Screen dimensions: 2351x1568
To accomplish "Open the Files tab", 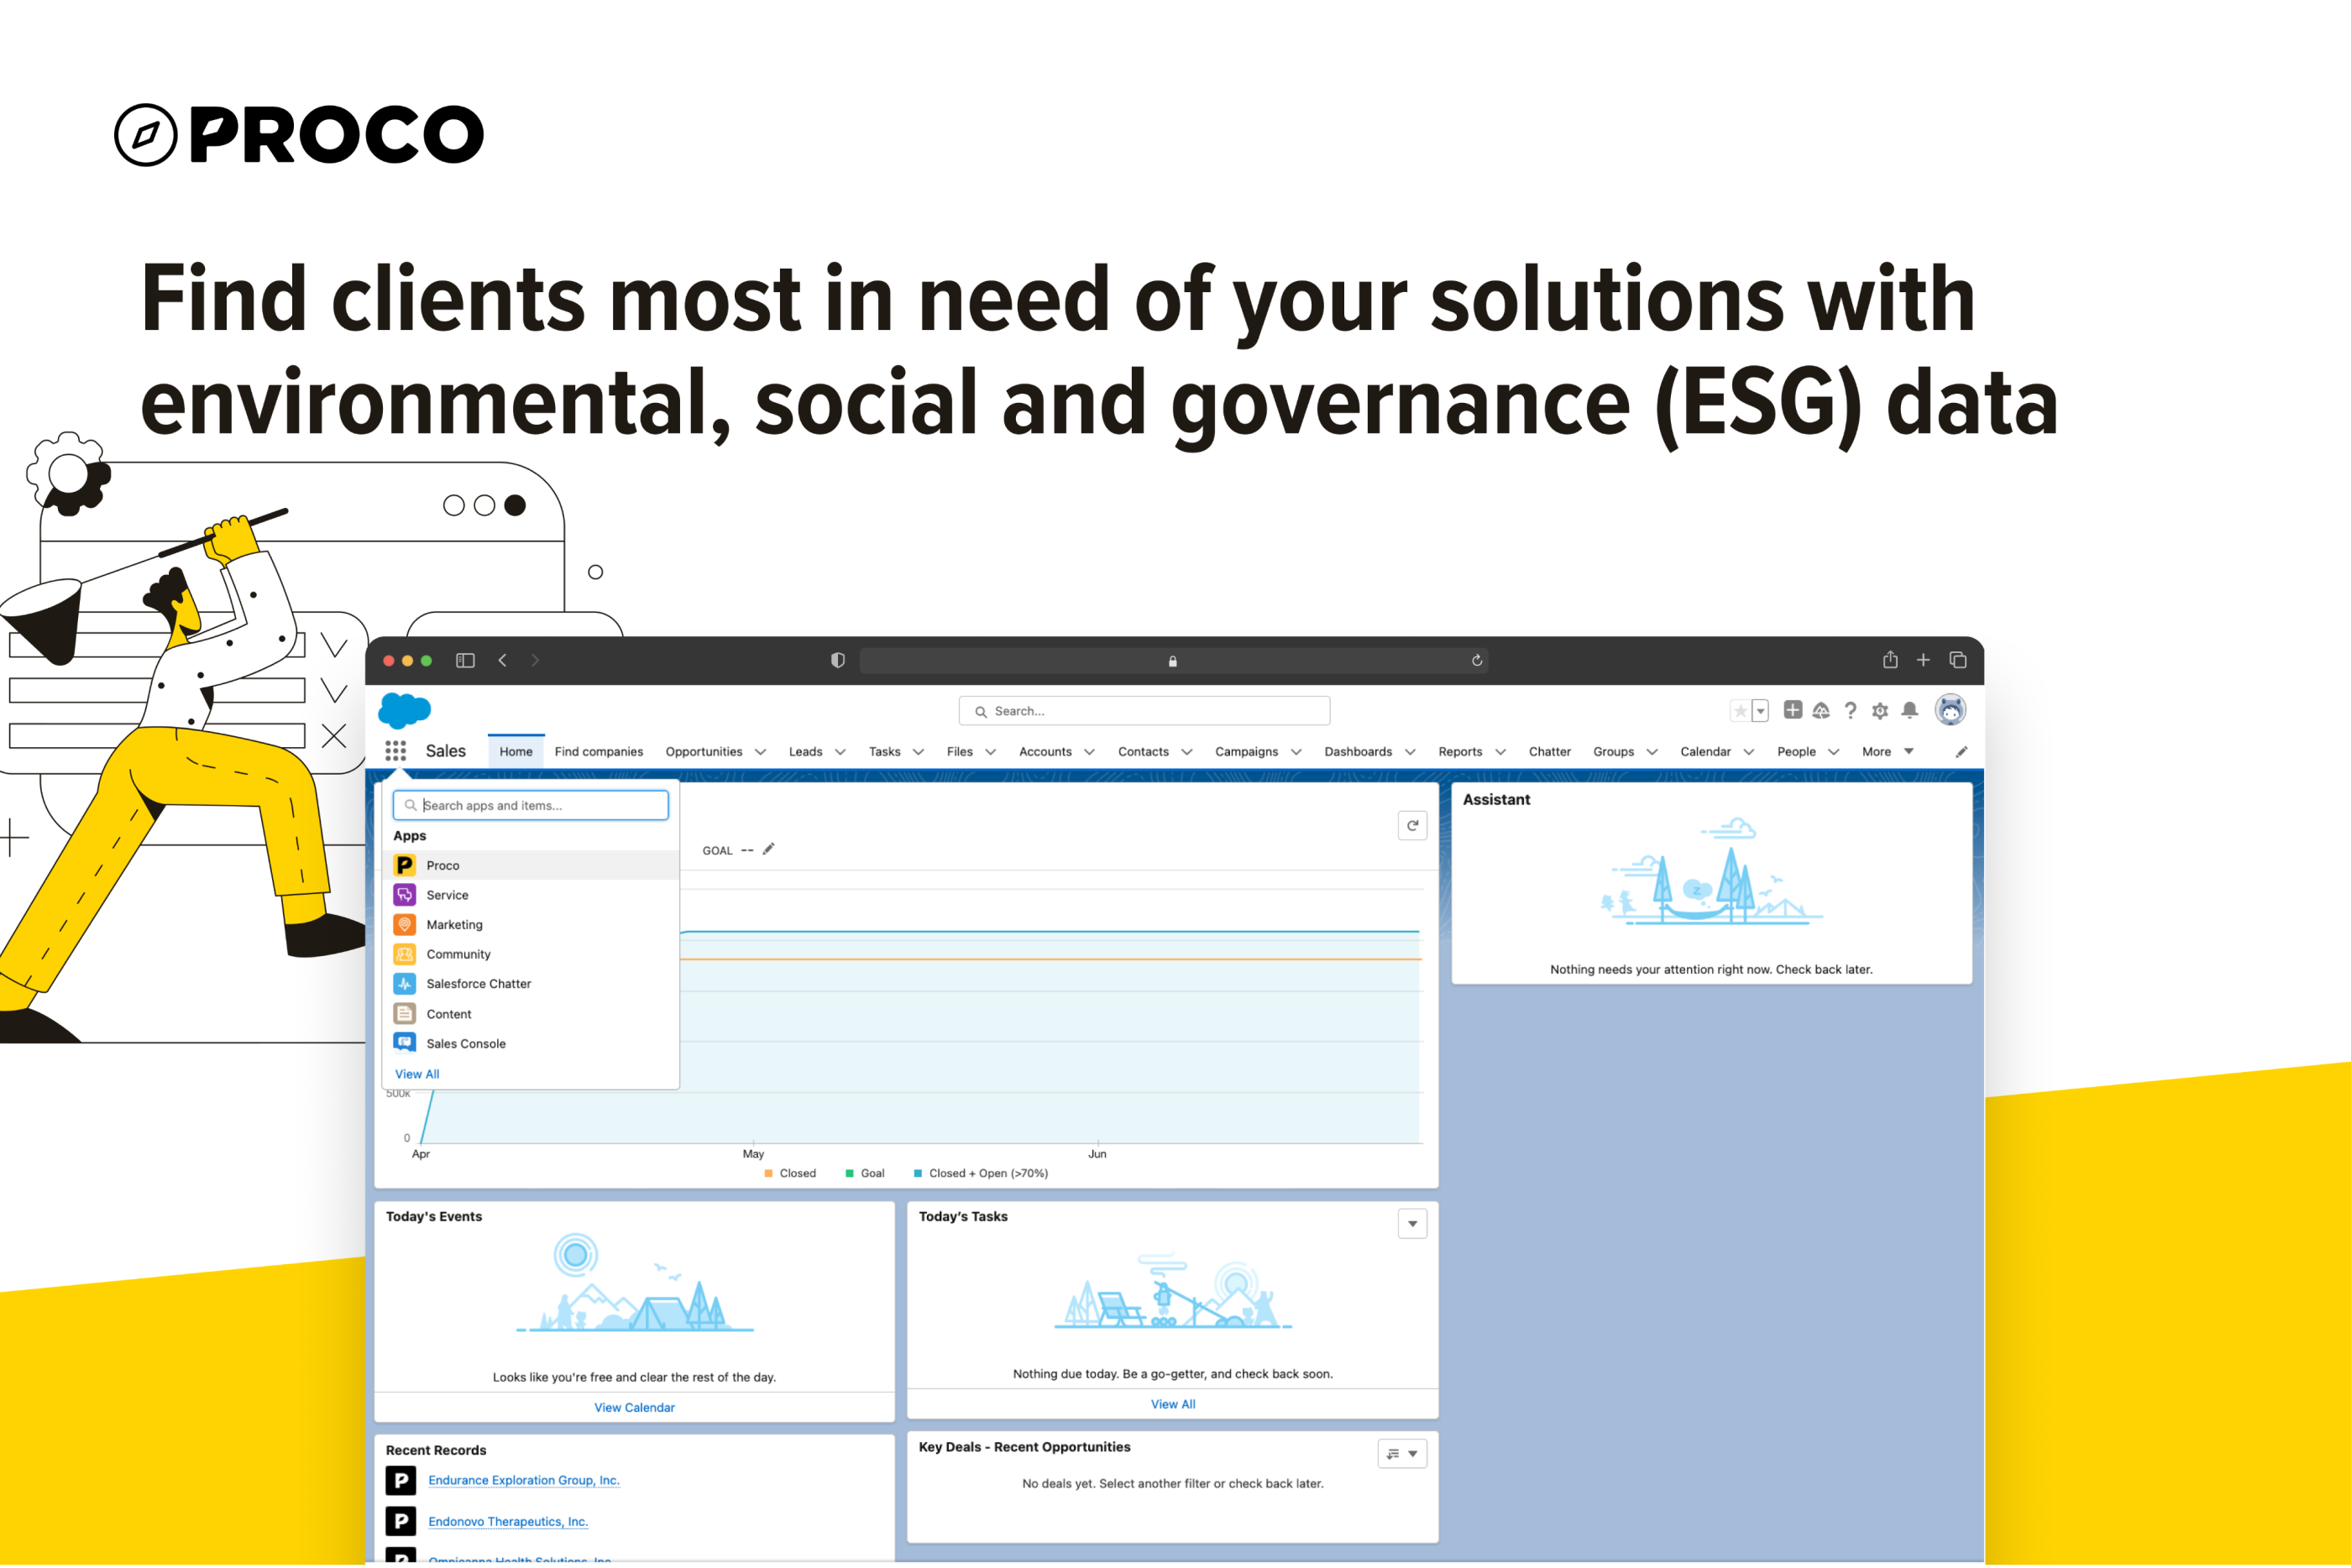I will 959,752.
